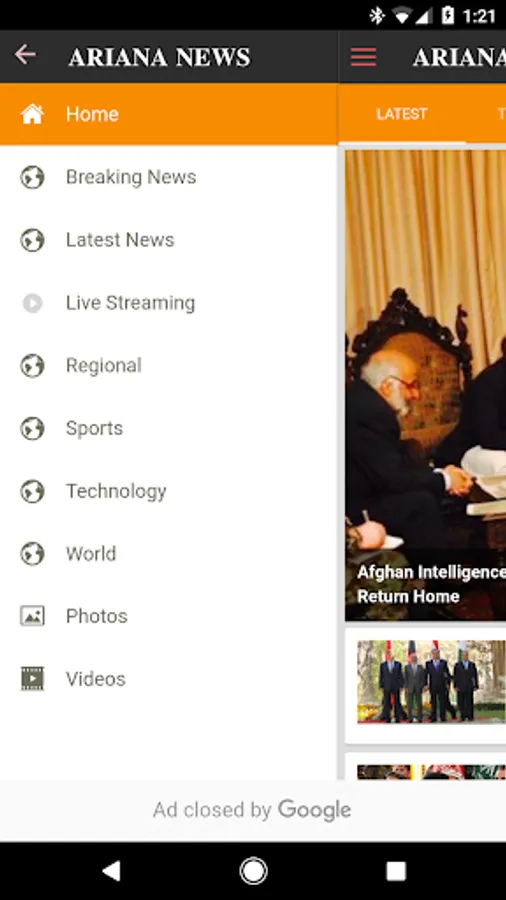Choose Regional in the navigation drawer
Viewport: 506px width, 900px height.
[168, 366]
